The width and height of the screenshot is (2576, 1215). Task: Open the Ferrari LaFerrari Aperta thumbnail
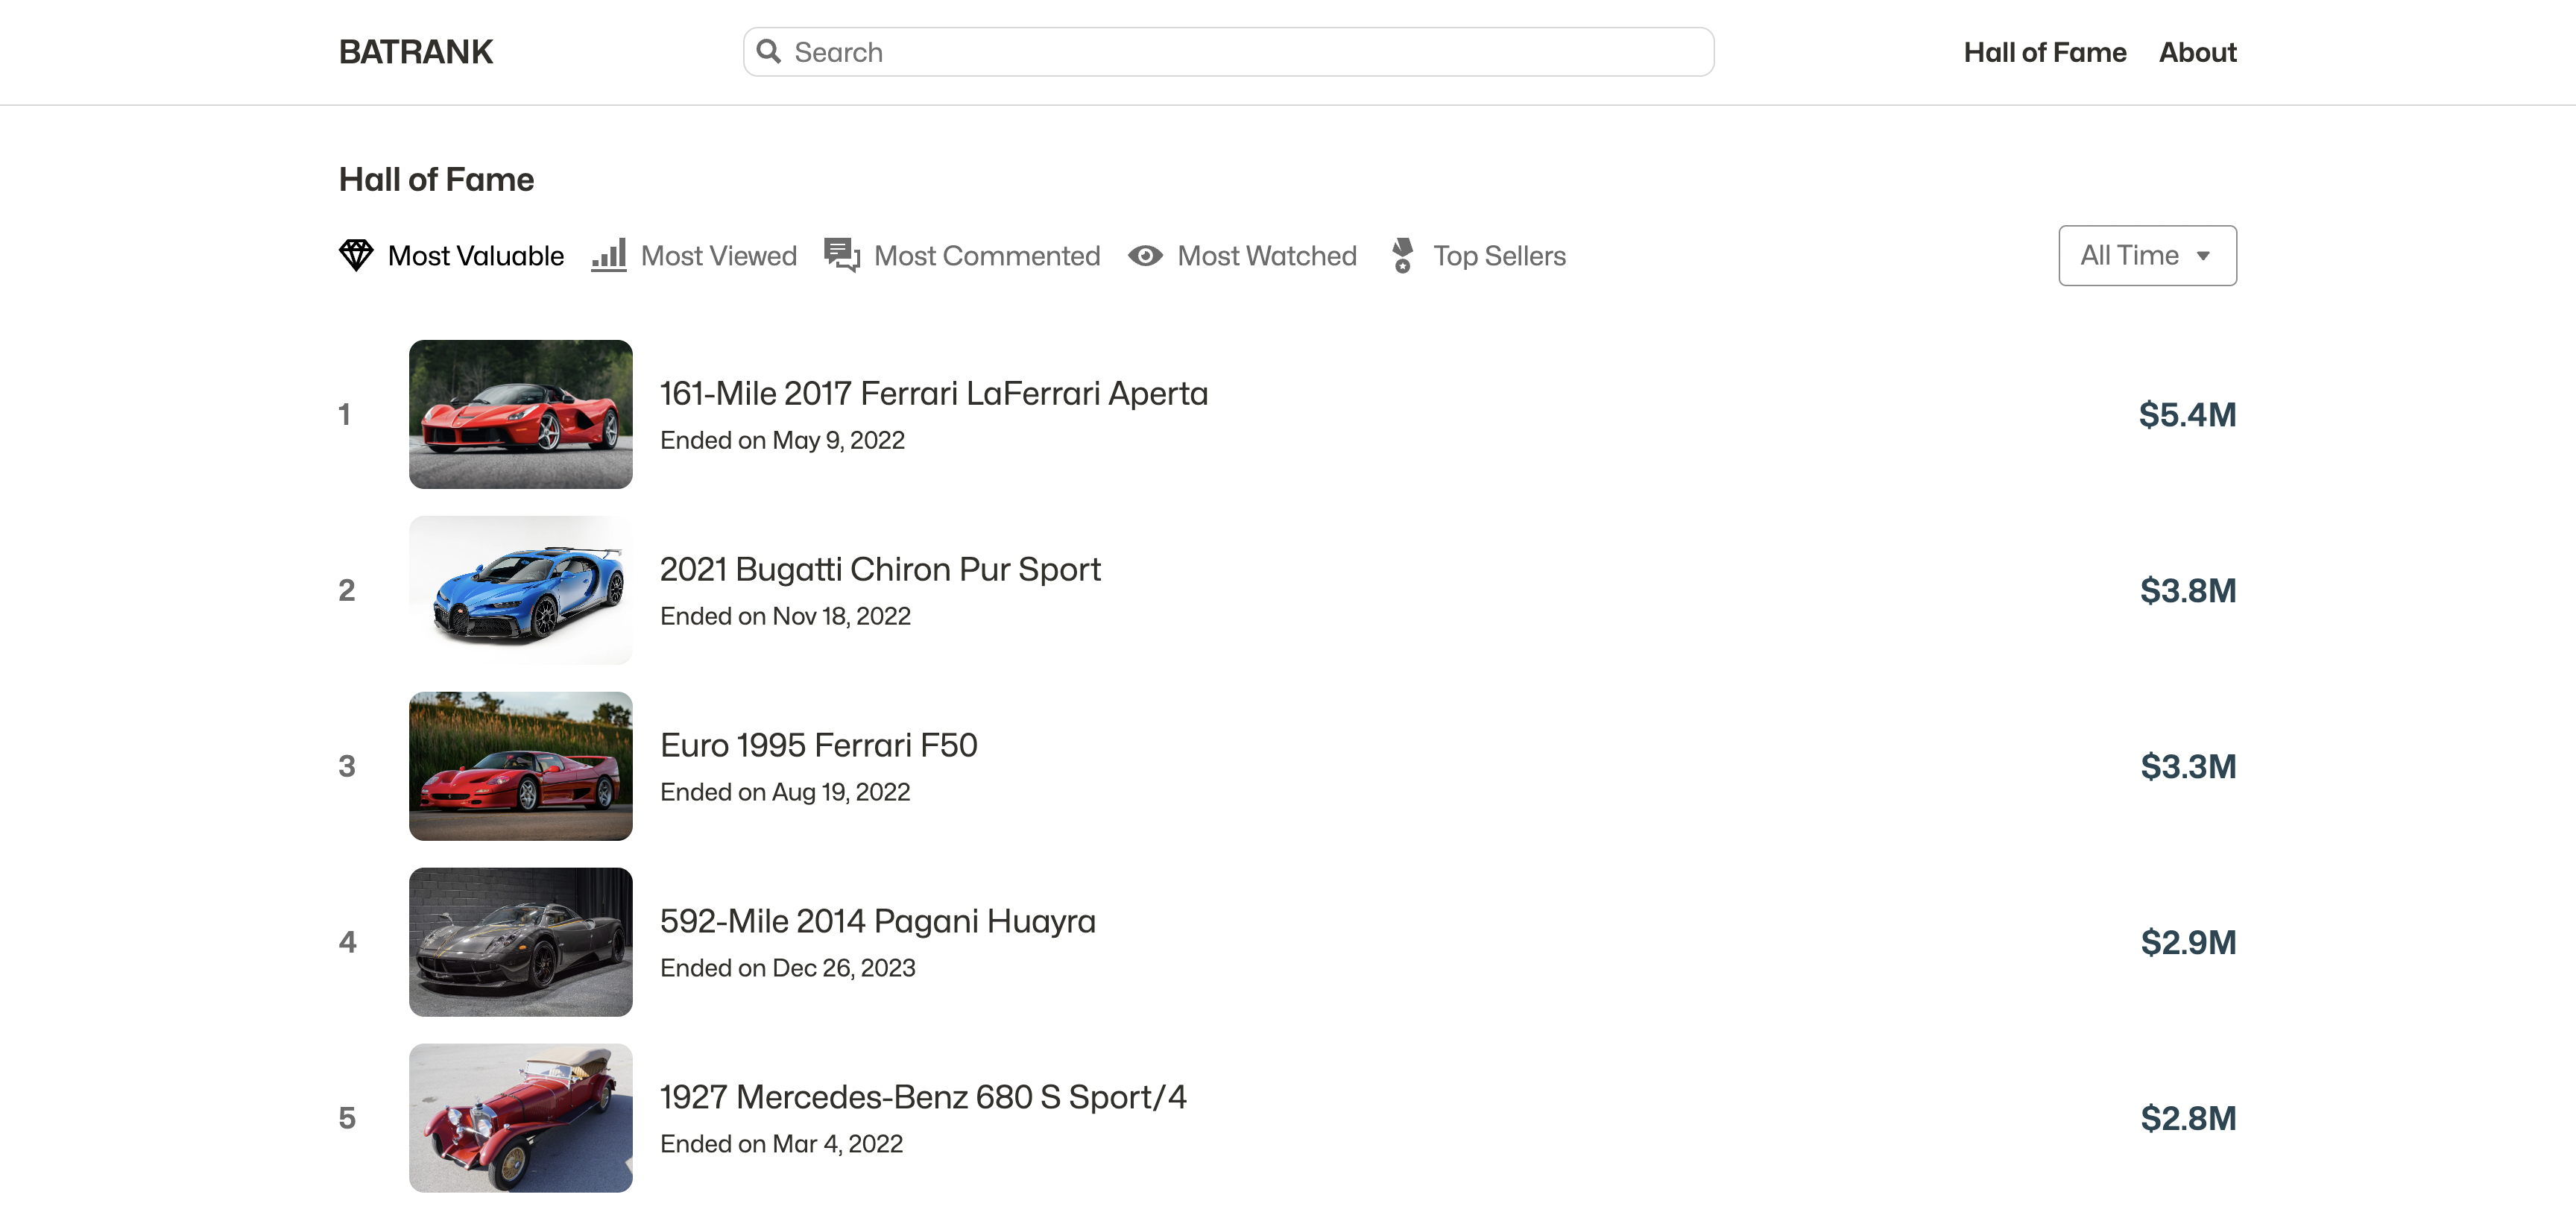pyautogui.click(x=520, y=414)
